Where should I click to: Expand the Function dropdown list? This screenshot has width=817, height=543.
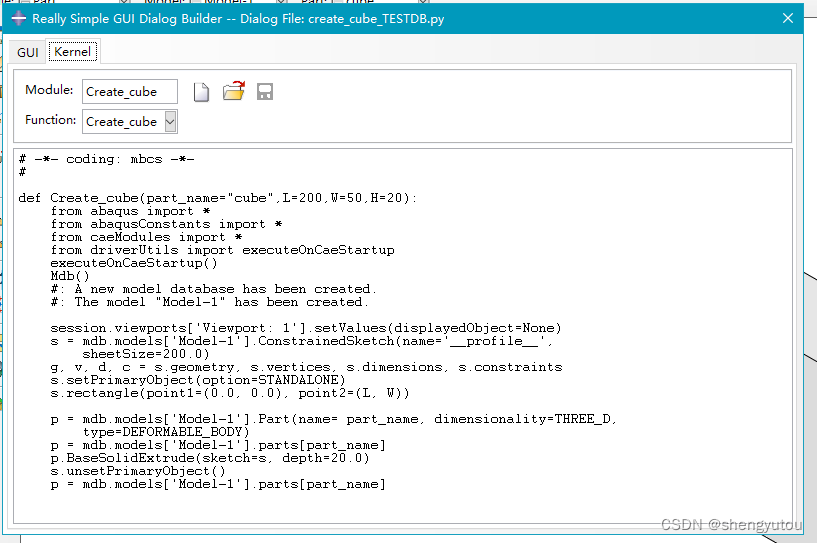point(170,122)
